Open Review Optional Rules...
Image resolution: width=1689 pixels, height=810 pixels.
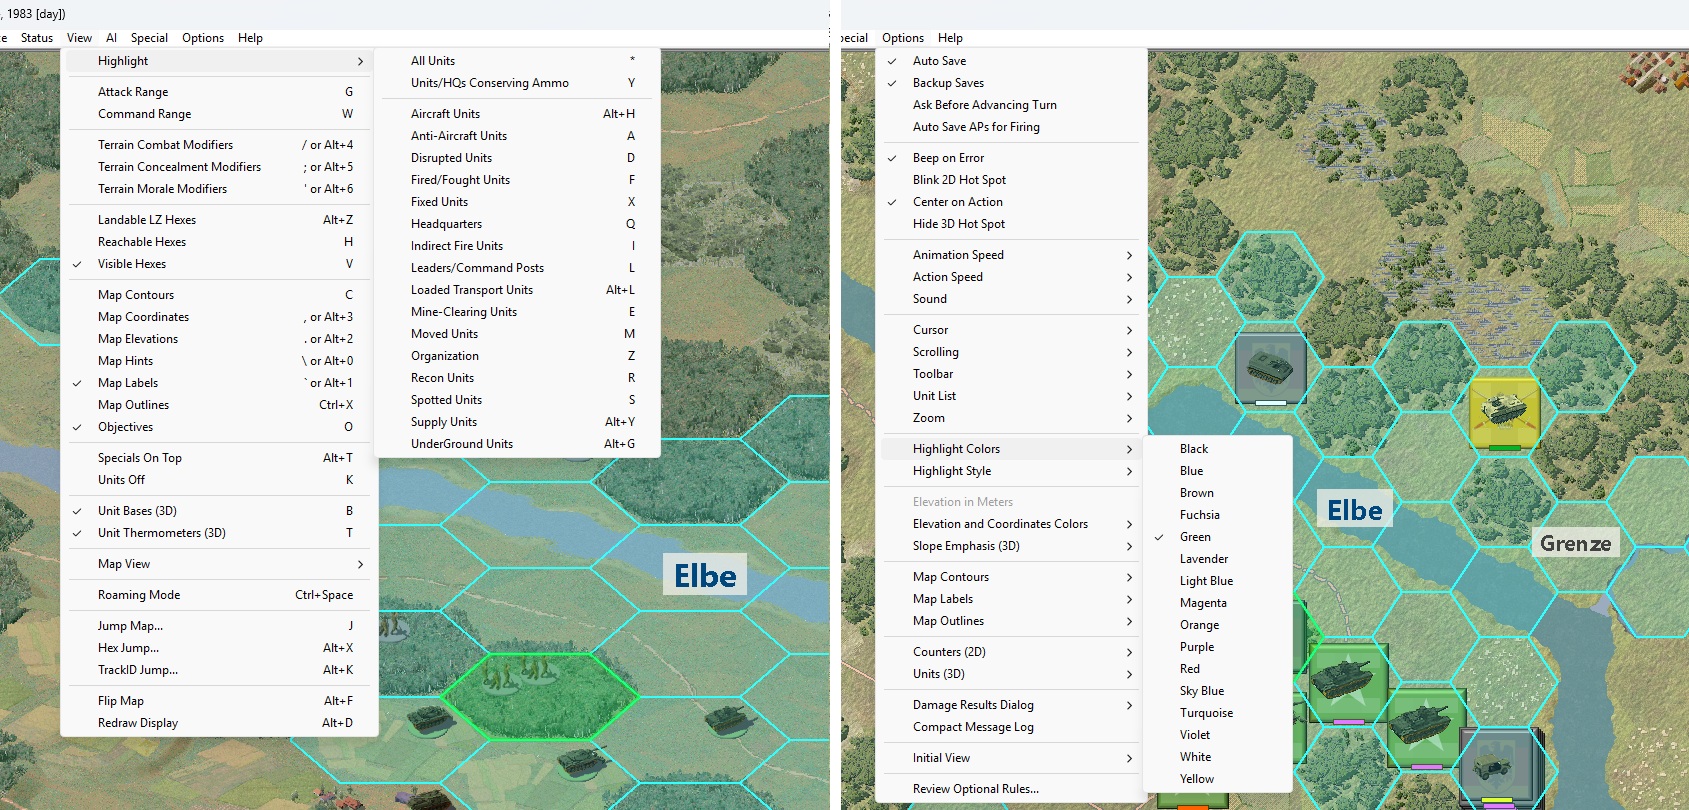pos(1011,789)
